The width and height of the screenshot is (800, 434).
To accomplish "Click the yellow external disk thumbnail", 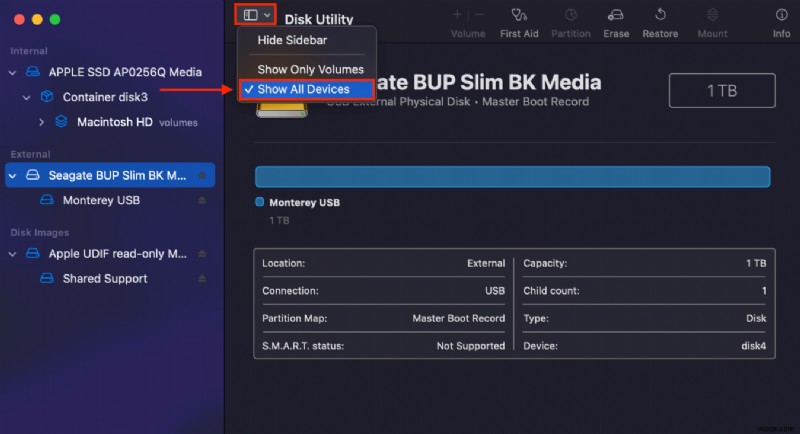I will click(282, 109).
